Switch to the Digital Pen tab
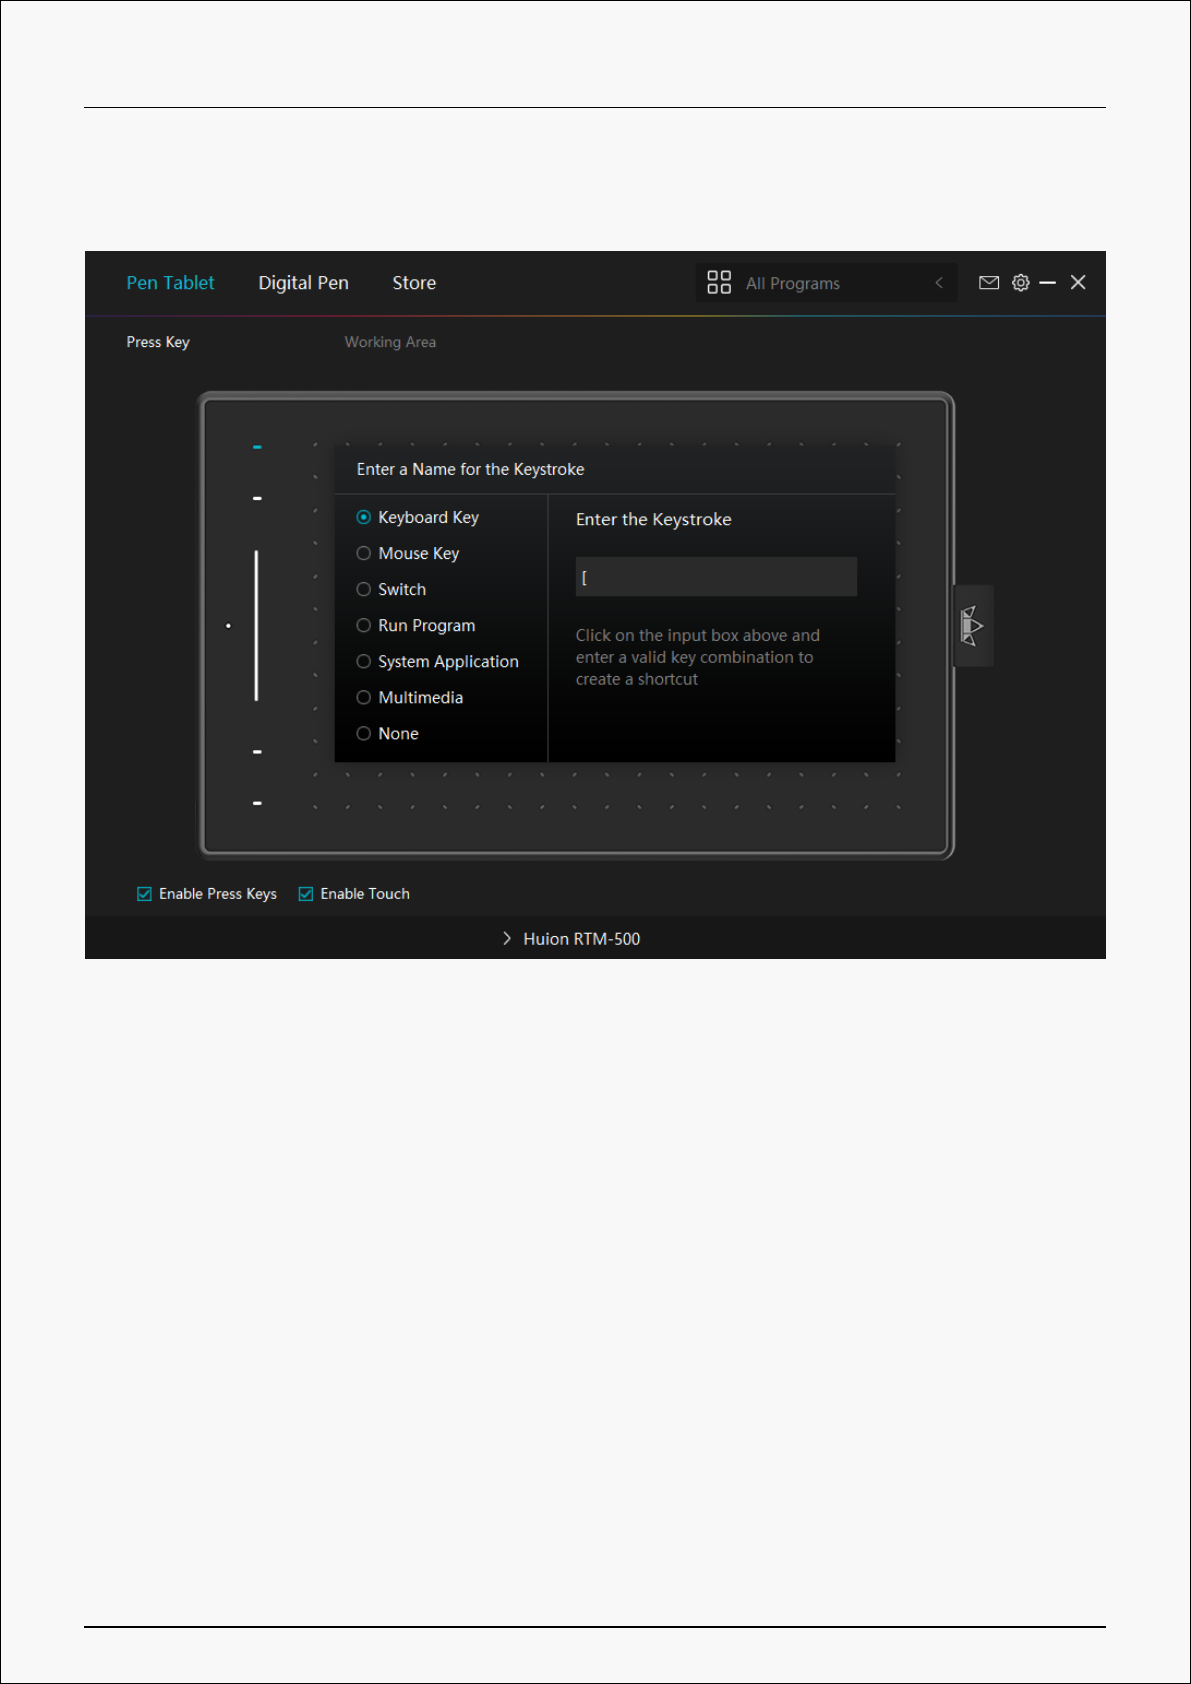Viewport: 1191px width, 1684px height. tap(303, 283)
